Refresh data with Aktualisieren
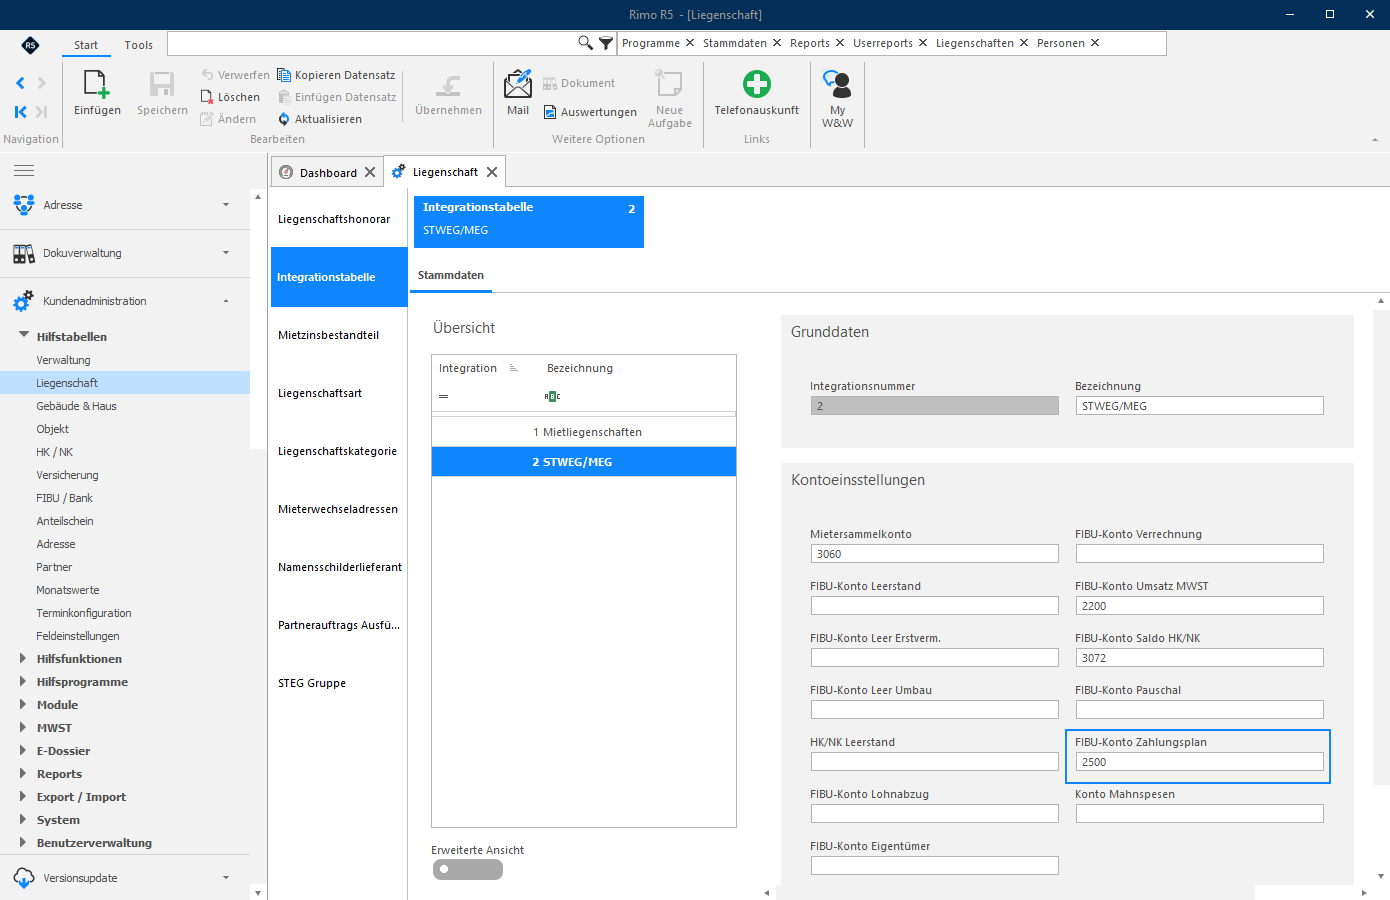 (x=320, y=119)
